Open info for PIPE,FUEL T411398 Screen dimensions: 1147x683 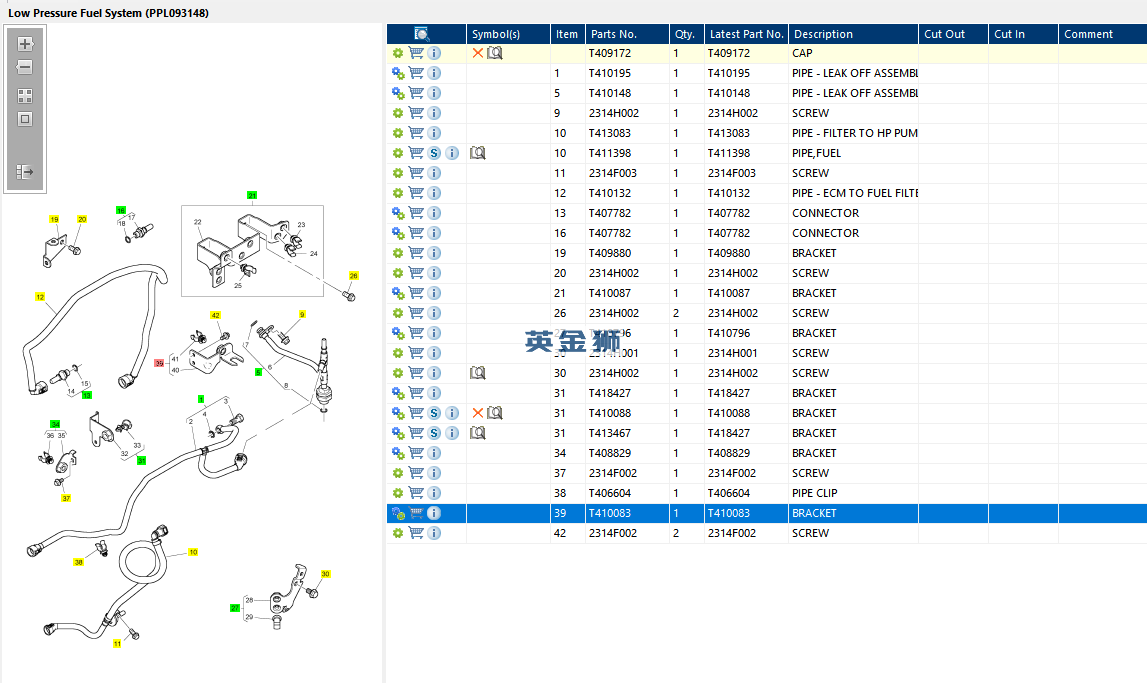[x=452, y=153]
